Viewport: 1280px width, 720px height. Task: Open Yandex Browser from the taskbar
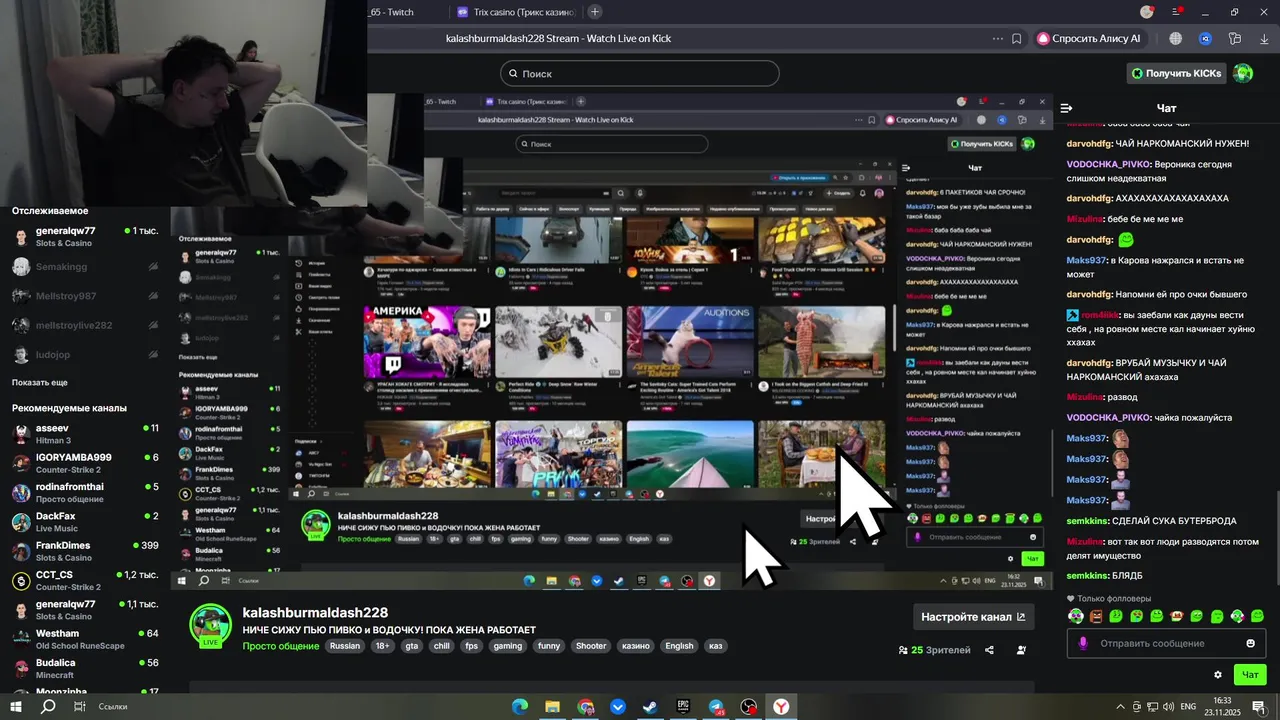pyautogui.click(x=781, y=707)
